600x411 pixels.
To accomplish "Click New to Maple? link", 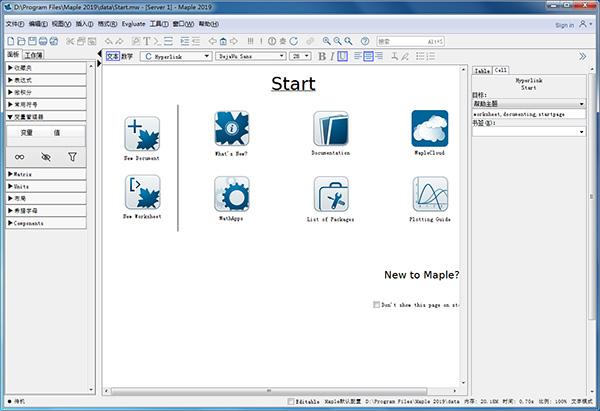I will 422,275.
